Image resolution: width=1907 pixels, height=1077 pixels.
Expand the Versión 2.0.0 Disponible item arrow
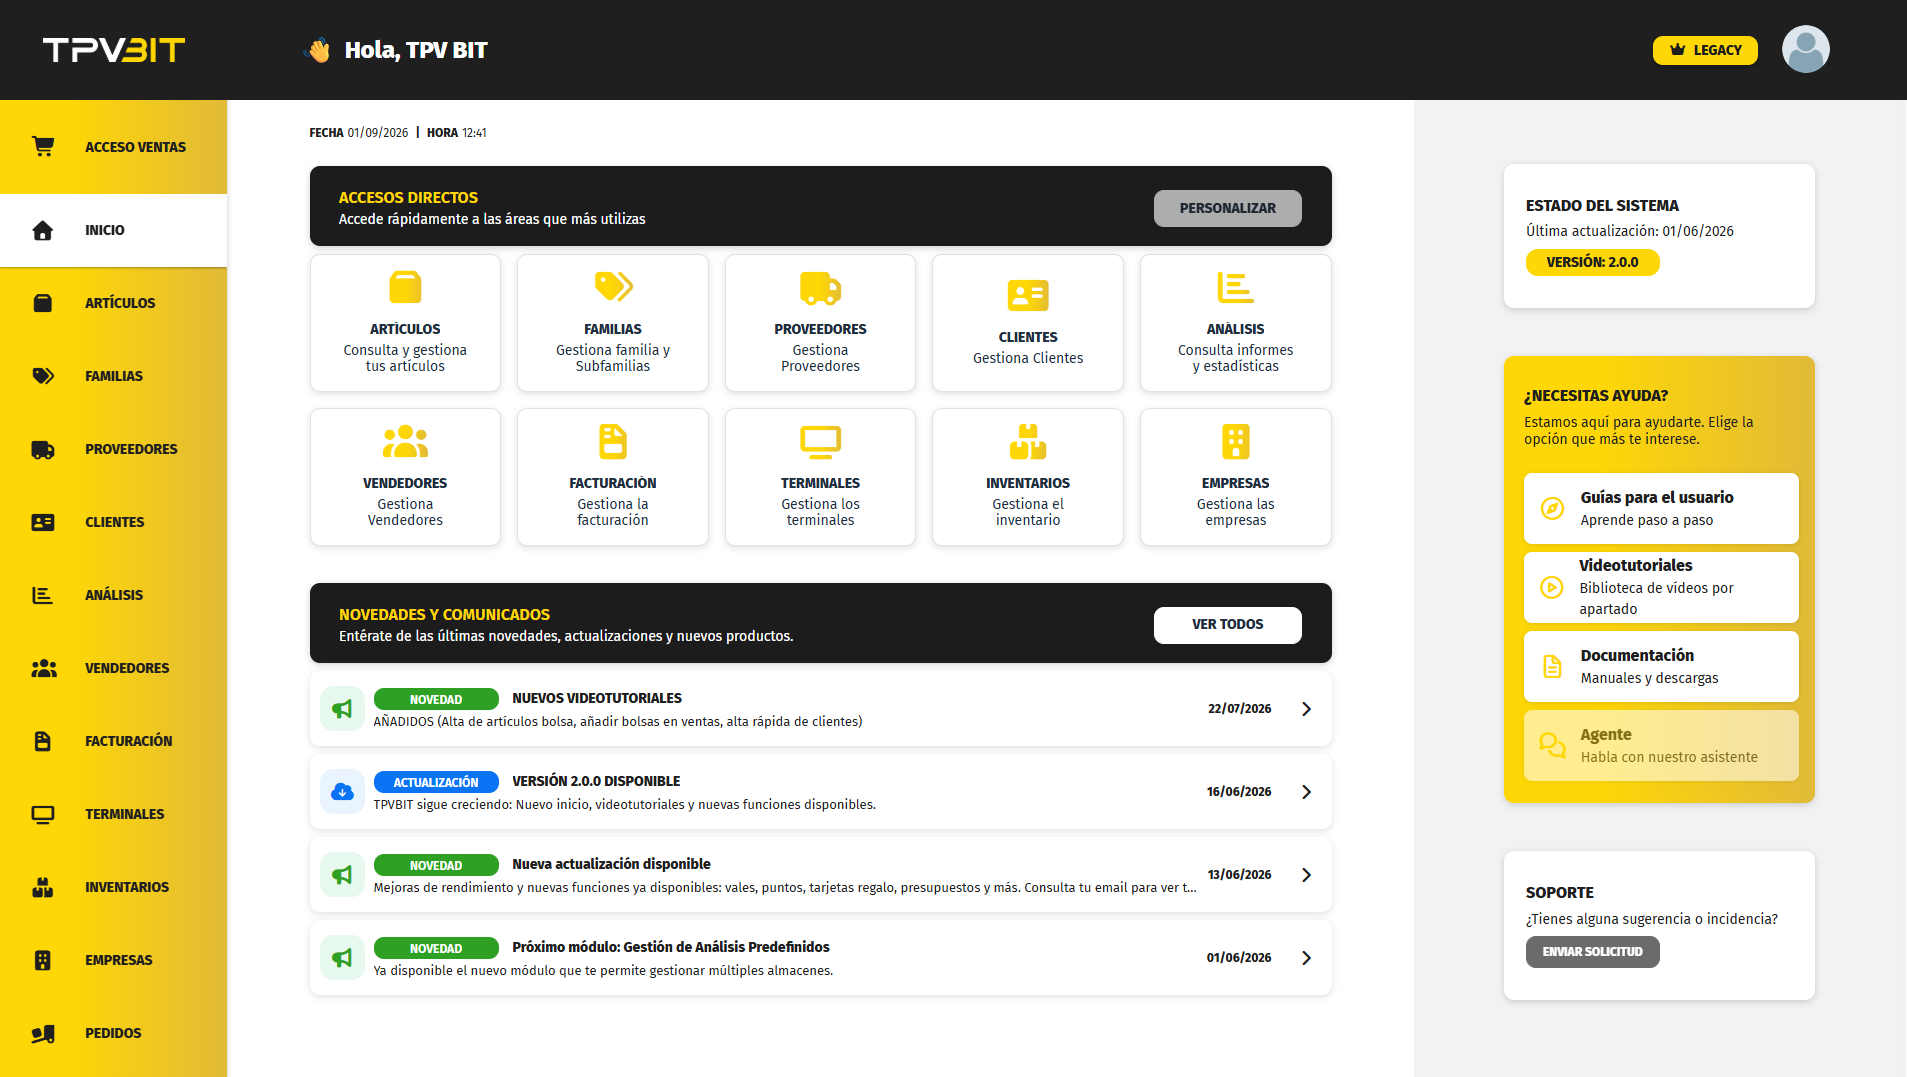tap(1306, 792)
